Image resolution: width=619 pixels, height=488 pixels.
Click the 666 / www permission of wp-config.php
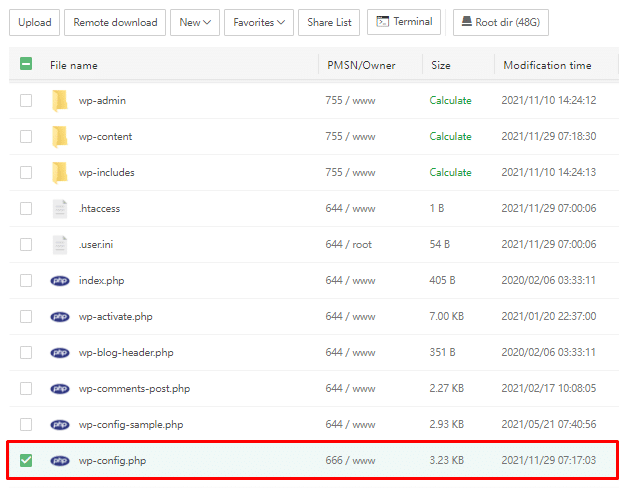click(x=350, y=460)
